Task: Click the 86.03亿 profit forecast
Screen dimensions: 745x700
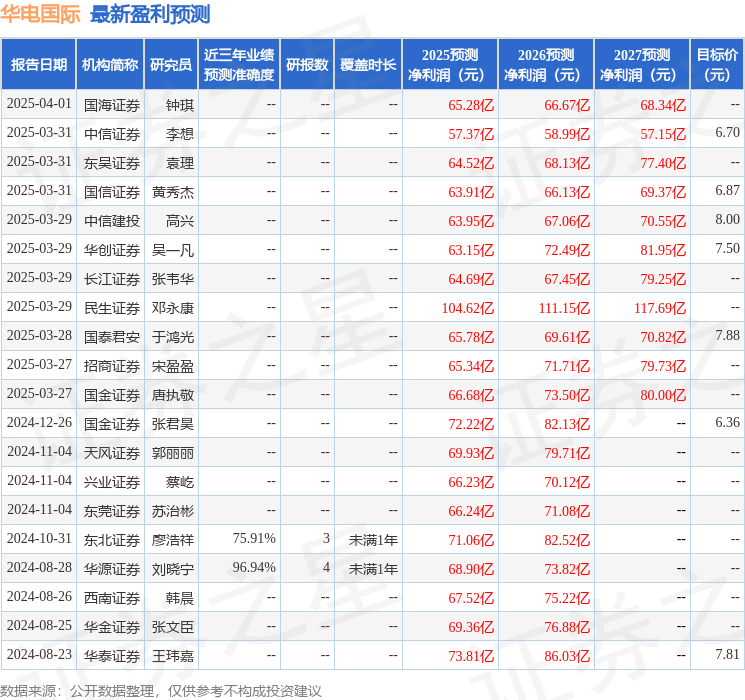Action: pos(567,656)
